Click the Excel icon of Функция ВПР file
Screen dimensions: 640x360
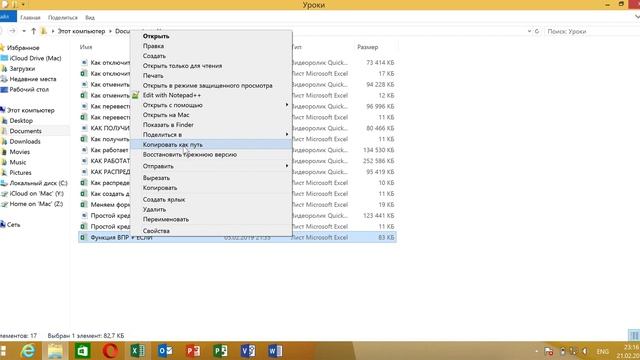point(83,237)
